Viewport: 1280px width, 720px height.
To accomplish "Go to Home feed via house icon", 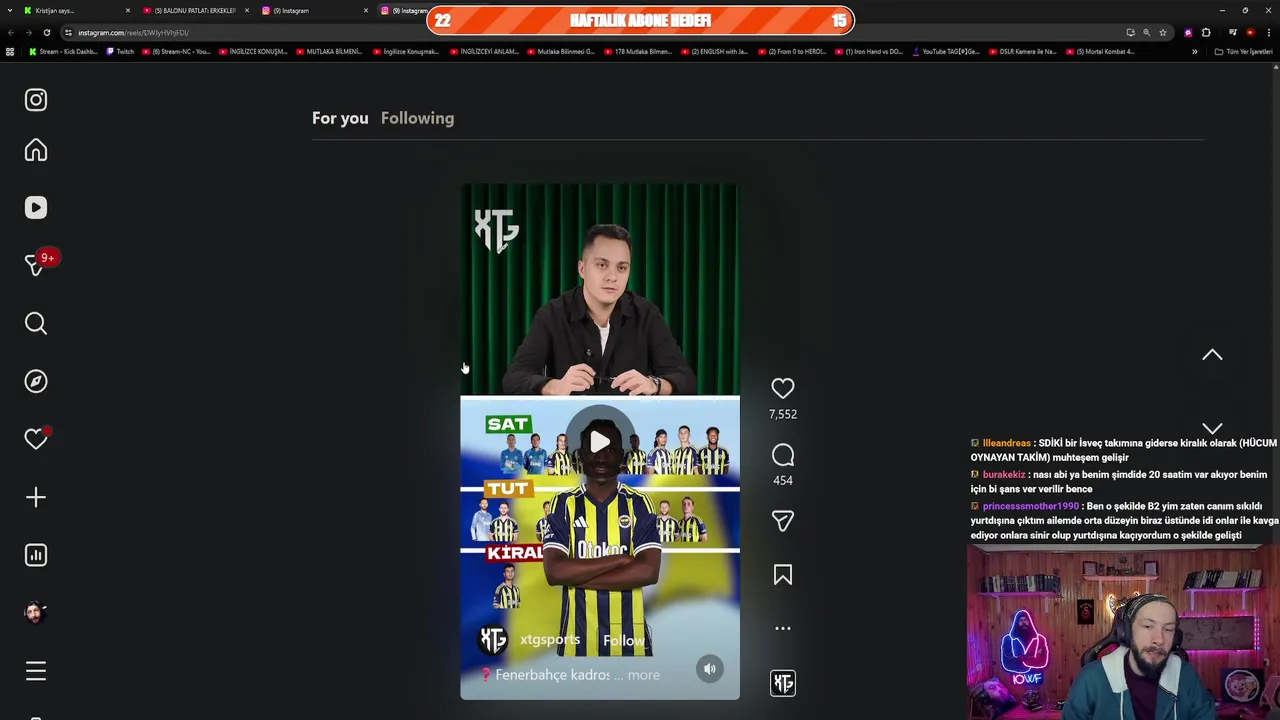I will [36, 150].
